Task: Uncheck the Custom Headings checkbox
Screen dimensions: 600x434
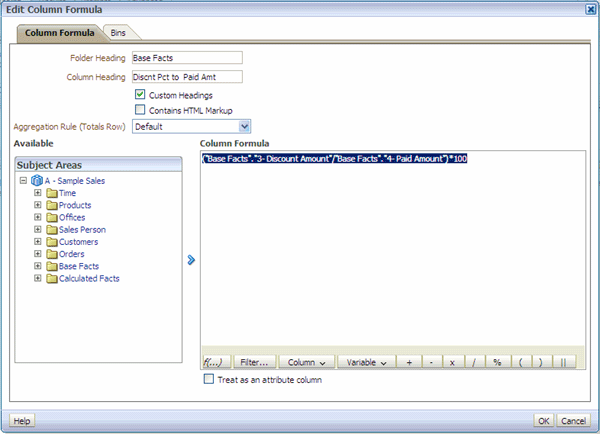Action: (140, 94)
